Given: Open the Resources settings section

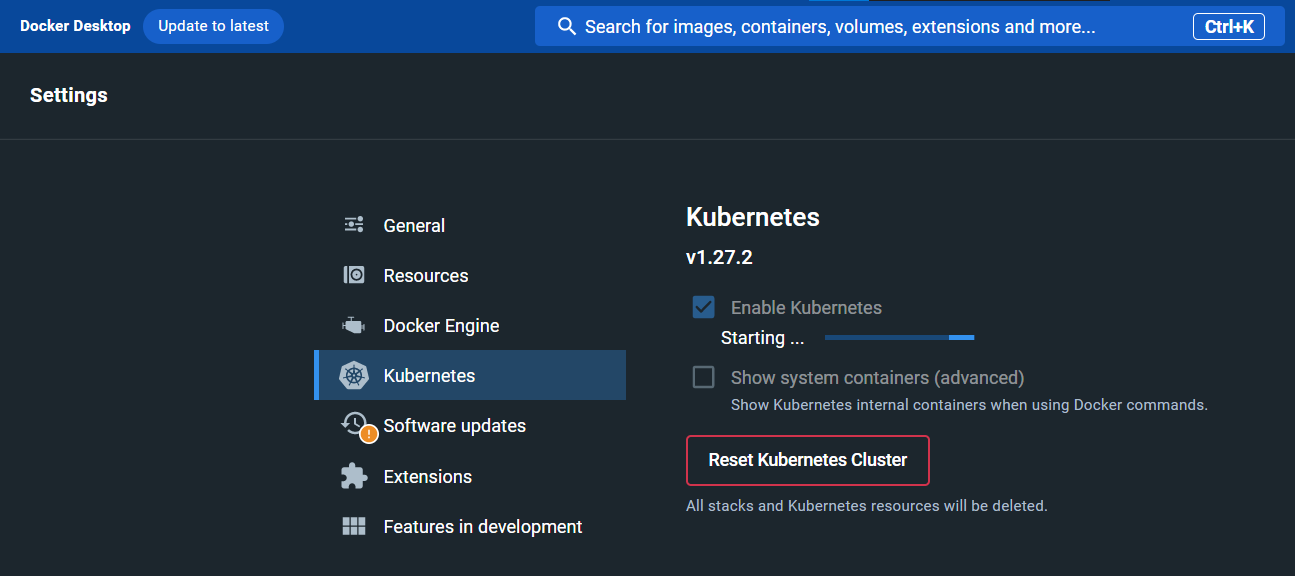Looking at the screenshot, I should tap(470, 275).
